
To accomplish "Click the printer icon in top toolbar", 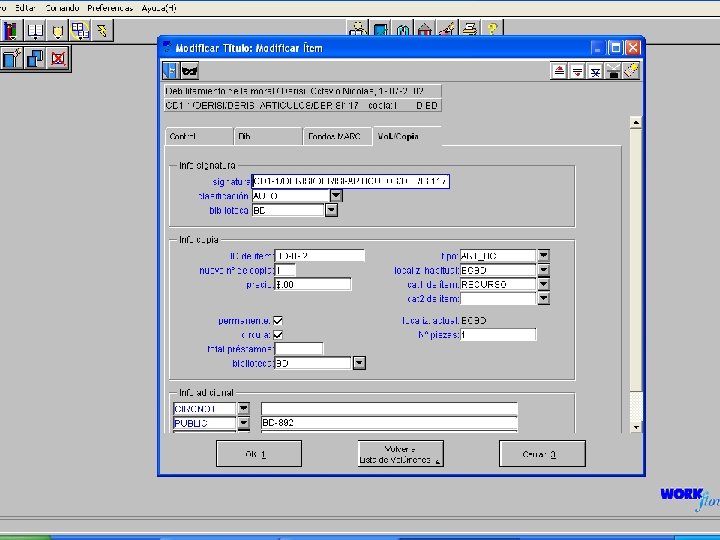I will point(469,29).
